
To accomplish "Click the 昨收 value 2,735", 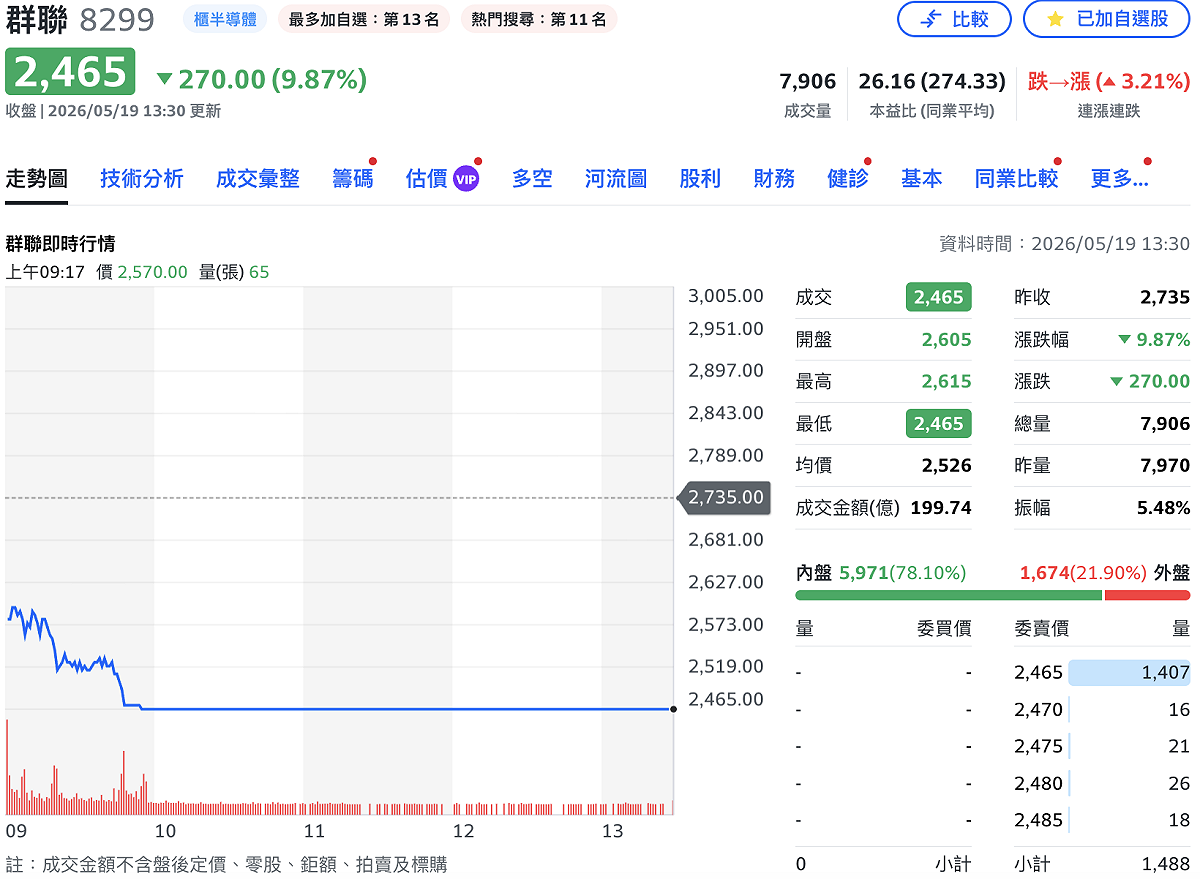I will 1165,297.
